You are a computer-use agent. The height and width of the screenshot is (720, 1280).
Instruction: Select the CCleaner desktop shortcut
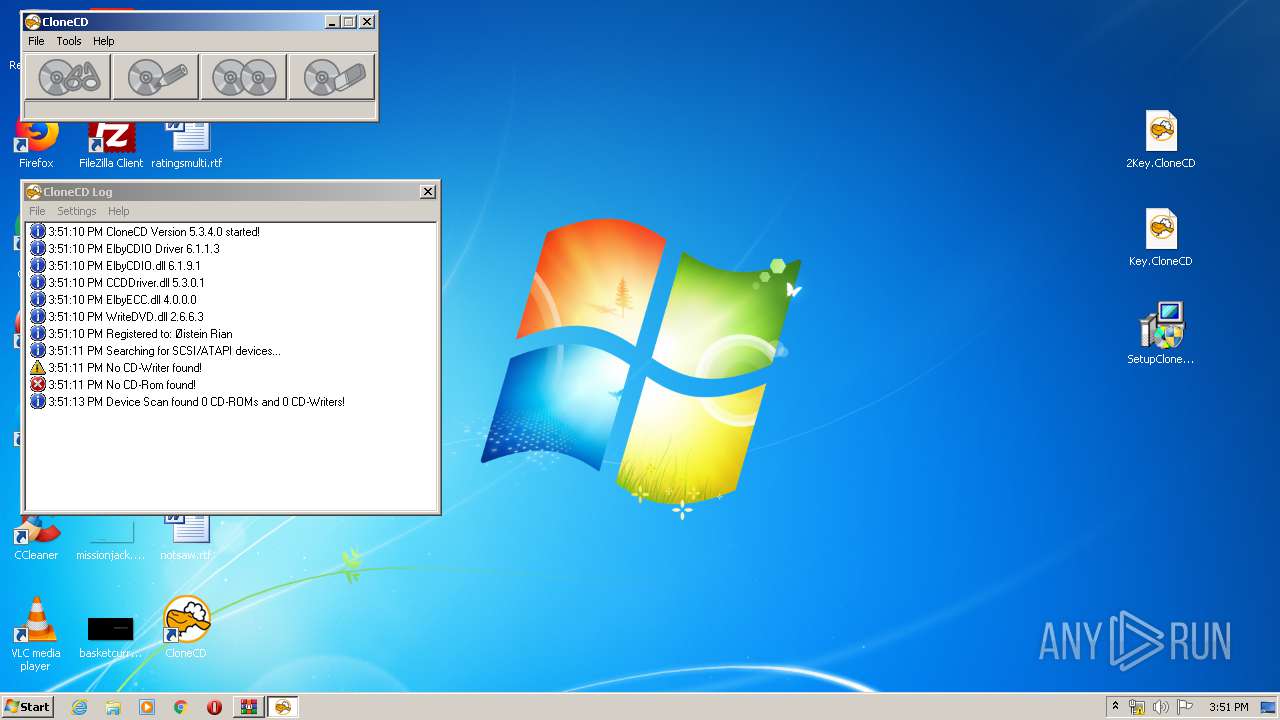(36, 539)
